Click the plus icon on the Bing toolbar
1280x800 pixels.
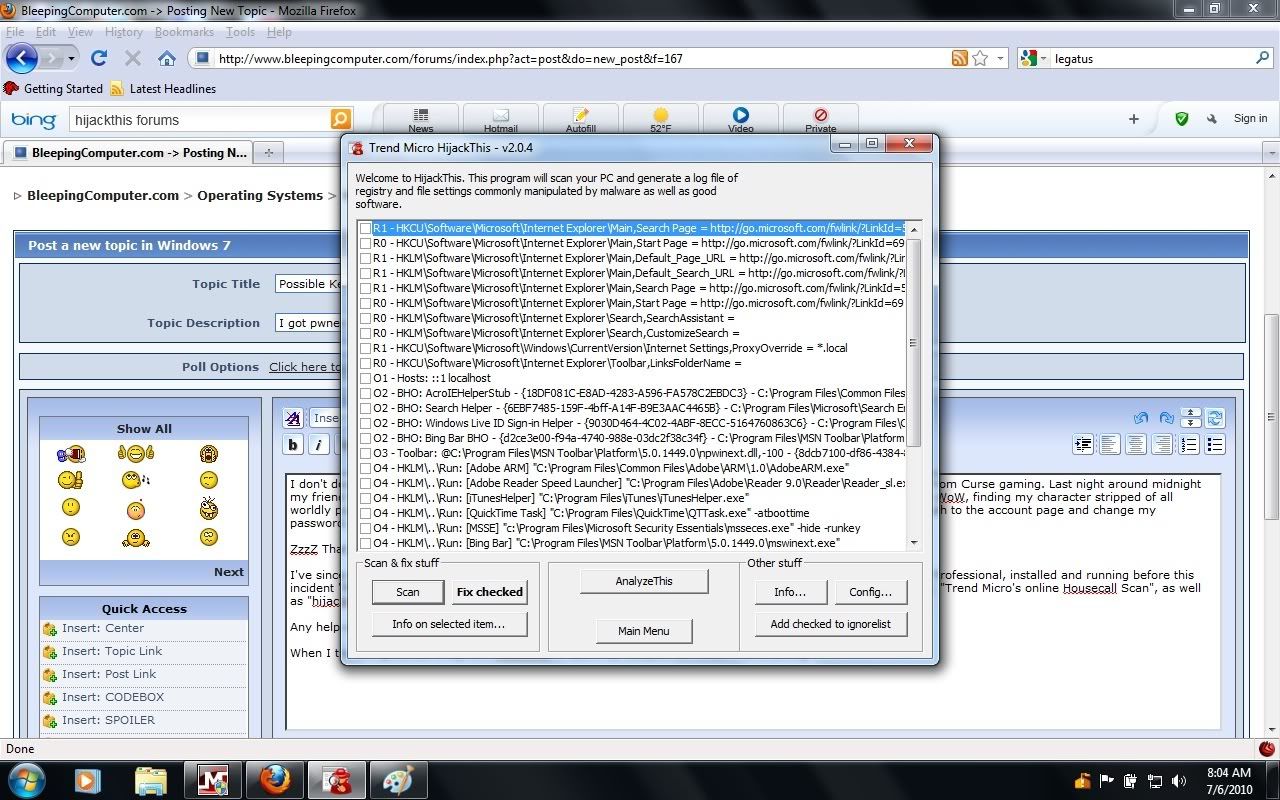pyautogui.click(x=1134, y=119)
